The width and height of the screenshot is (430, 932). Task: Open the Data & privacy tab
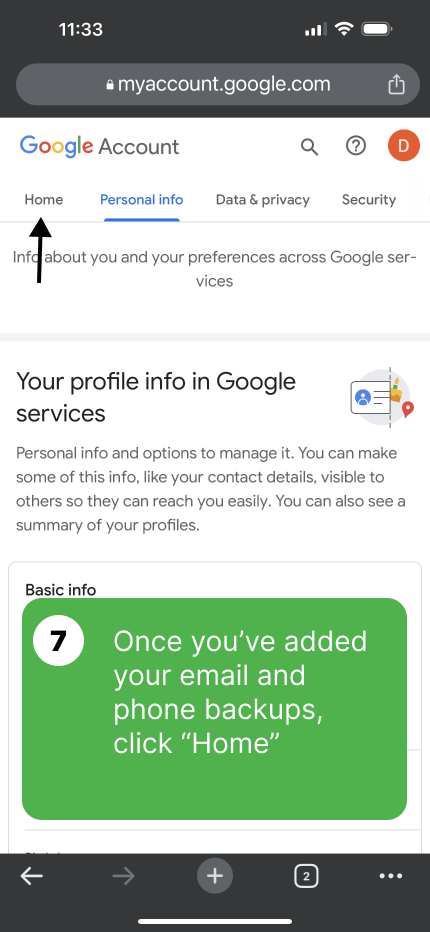point(262,200)
